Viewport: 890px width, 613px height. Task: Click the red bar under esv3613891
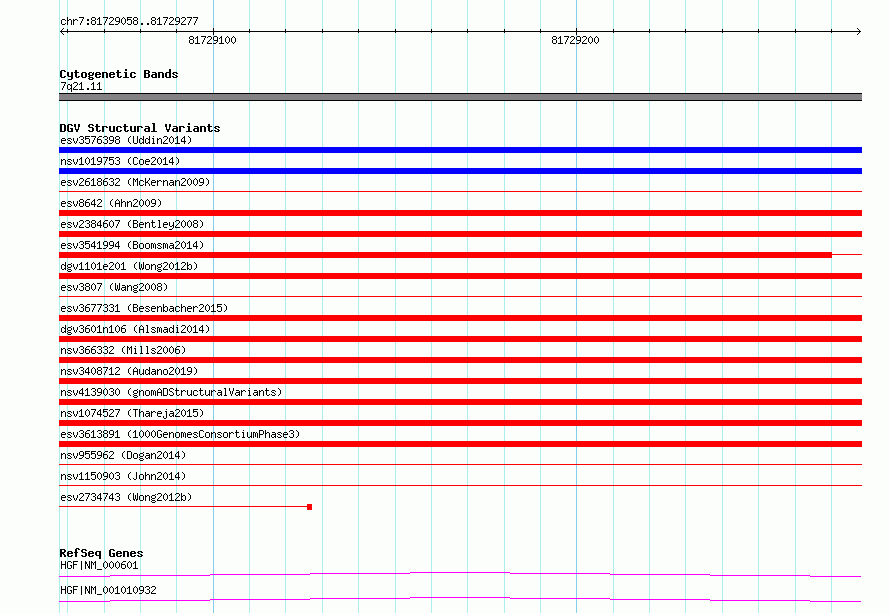pyautogui.click(x=460, y=444)
